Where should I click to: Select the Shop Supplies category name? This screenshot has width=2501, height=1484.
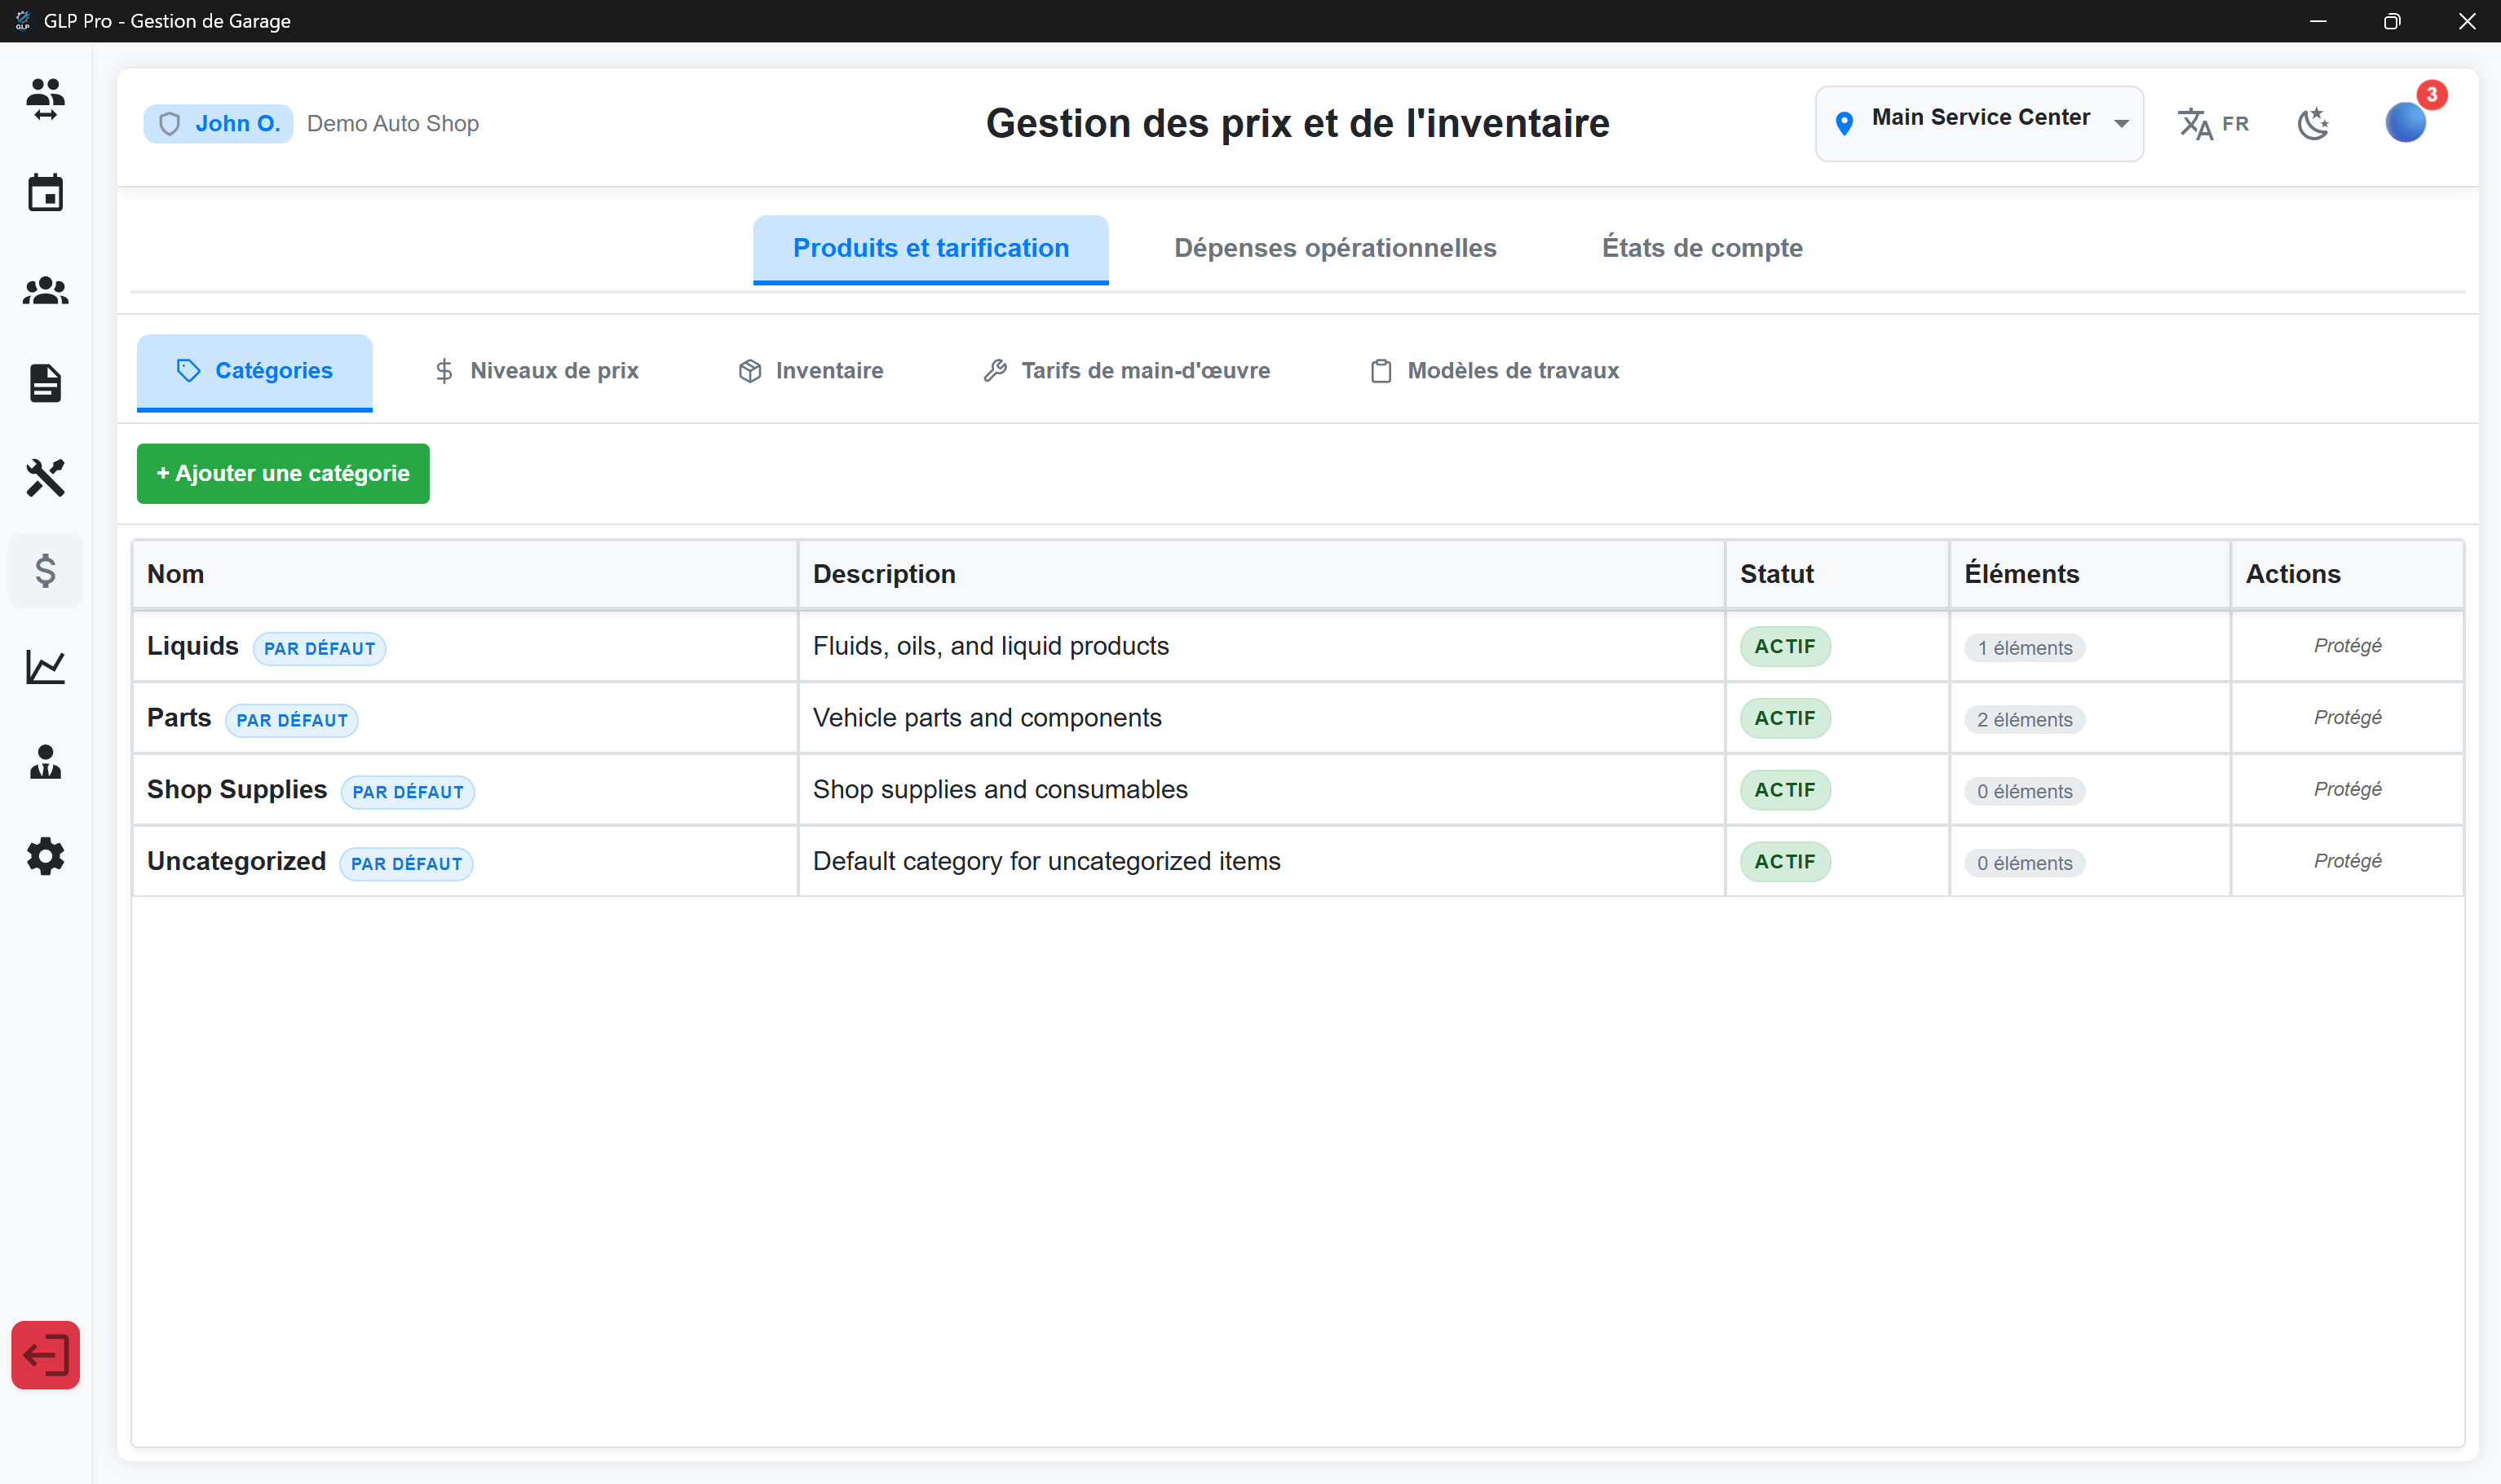[237, 790]
